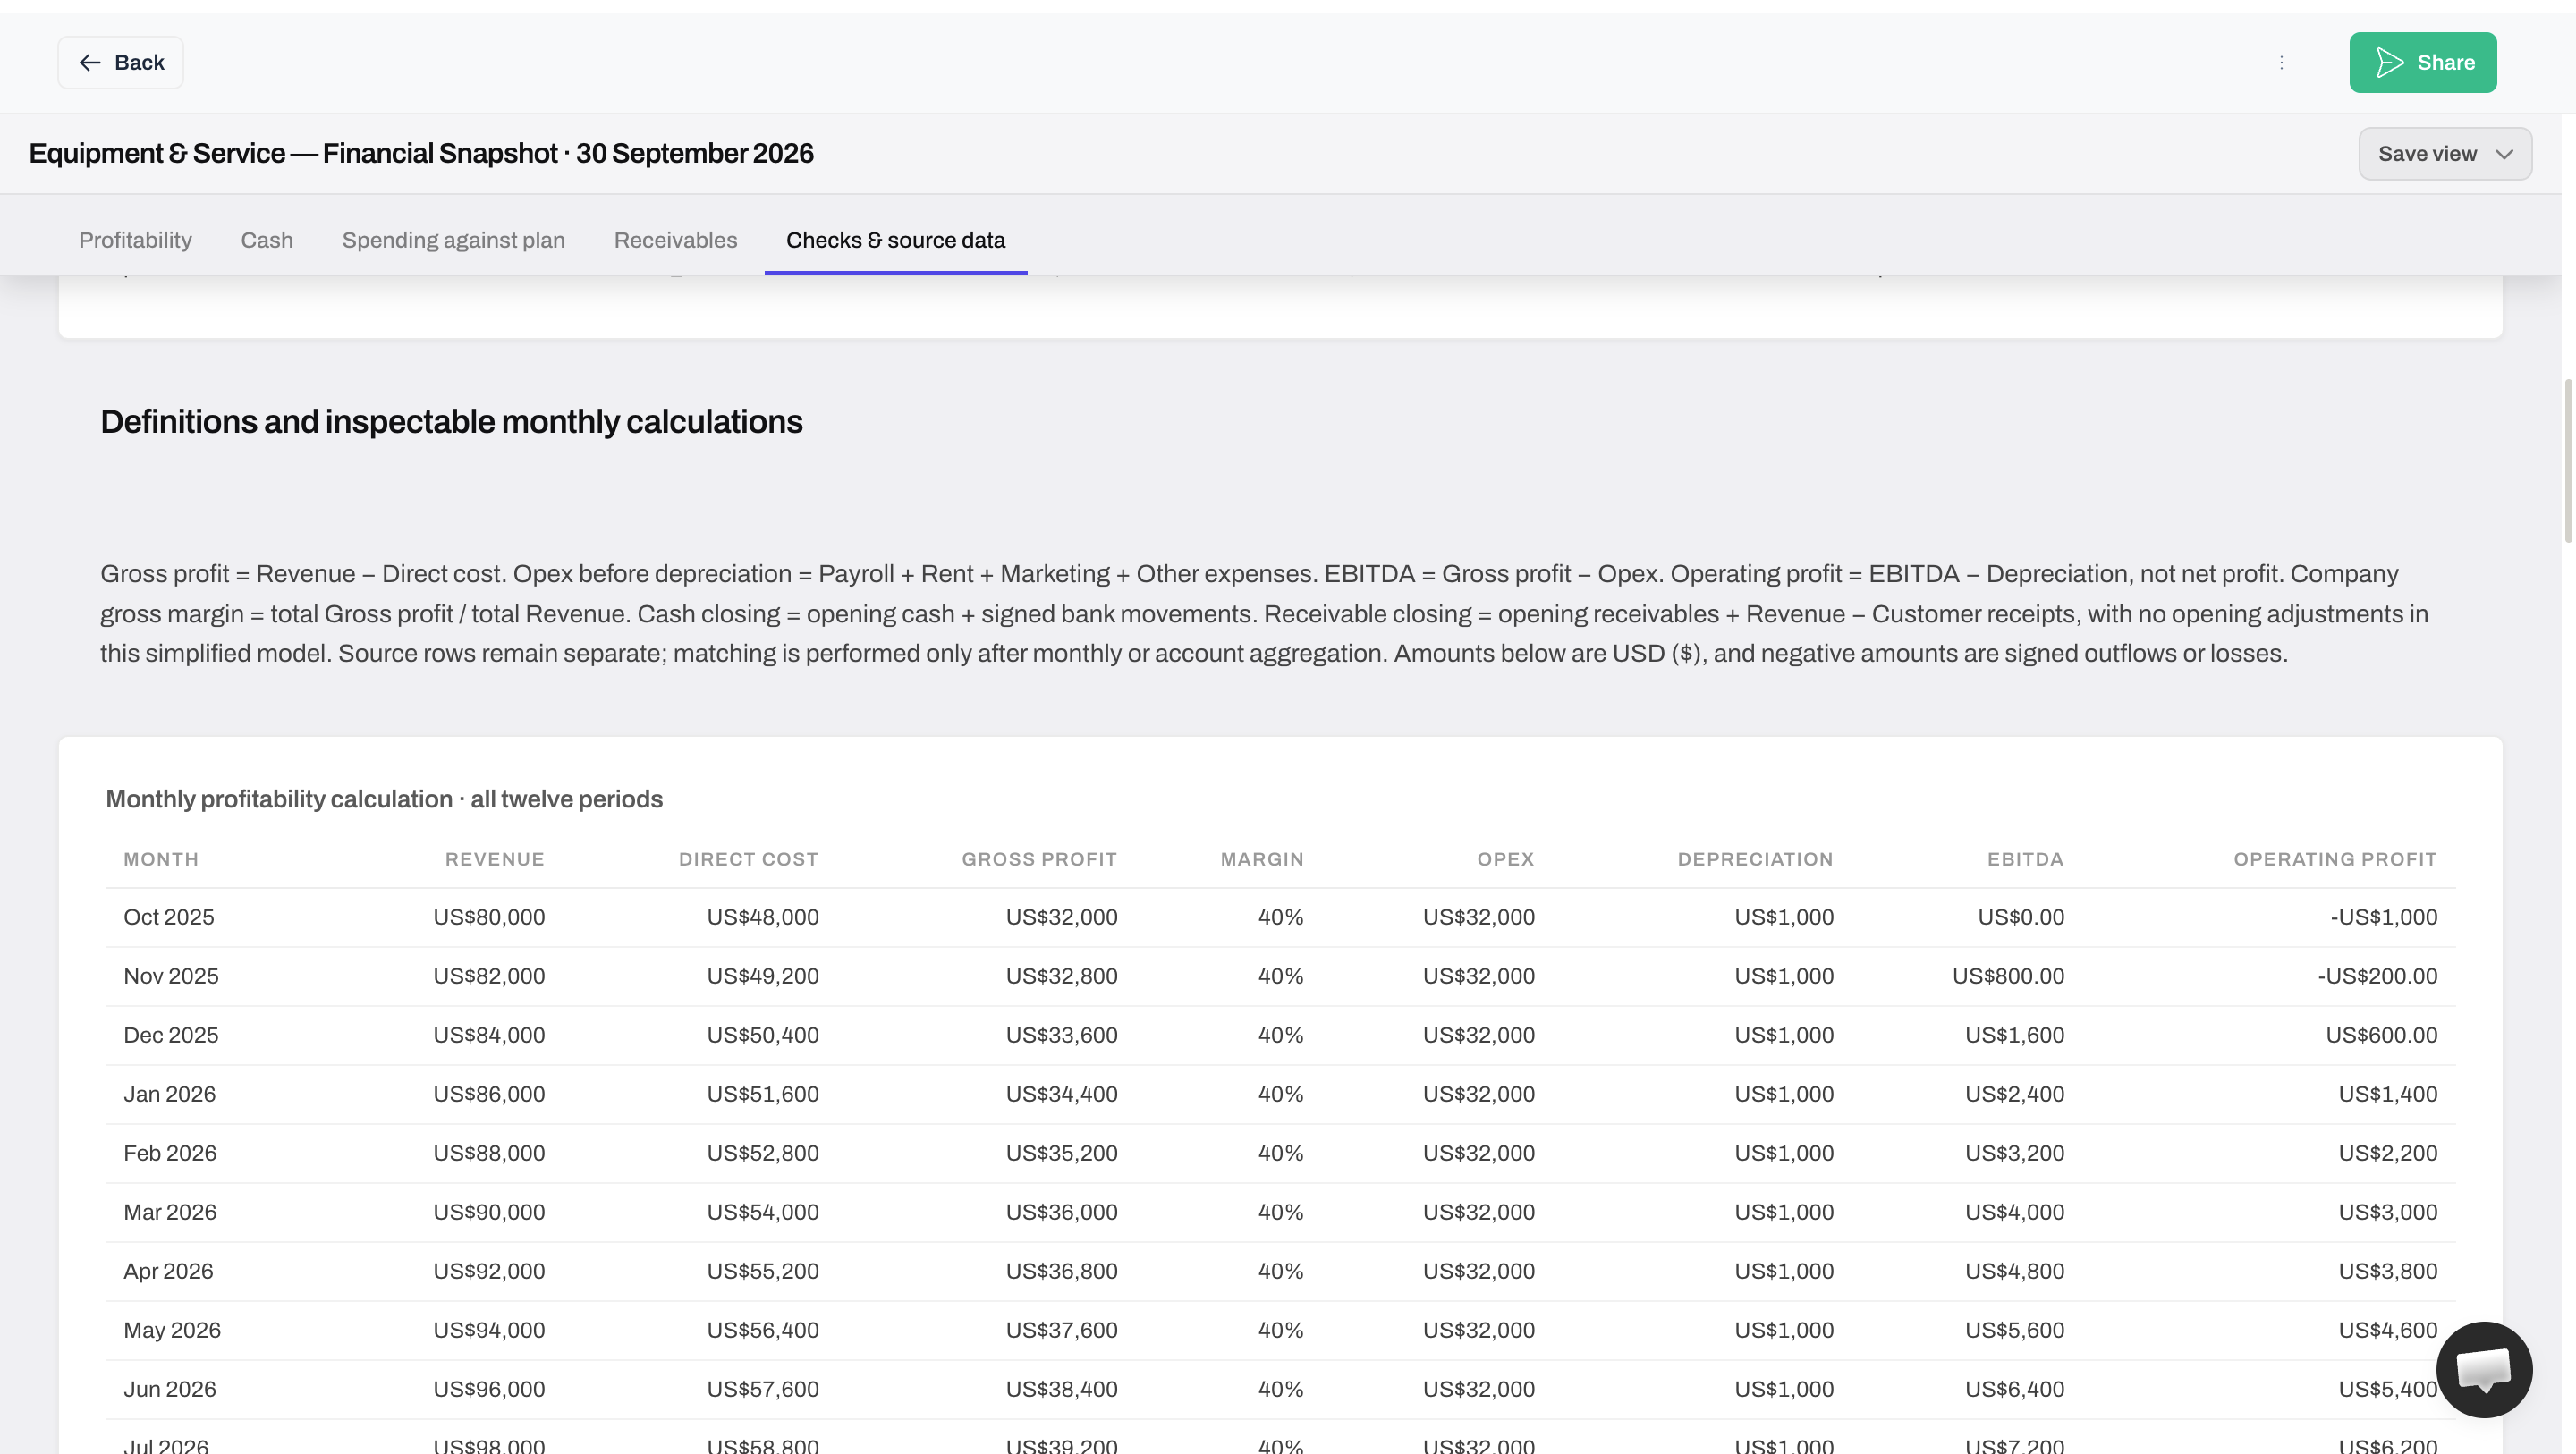This screenshot has width=2576, height=1454.
Task: Select the Apr 2026 row label
Action: [x=168, y=1271]
